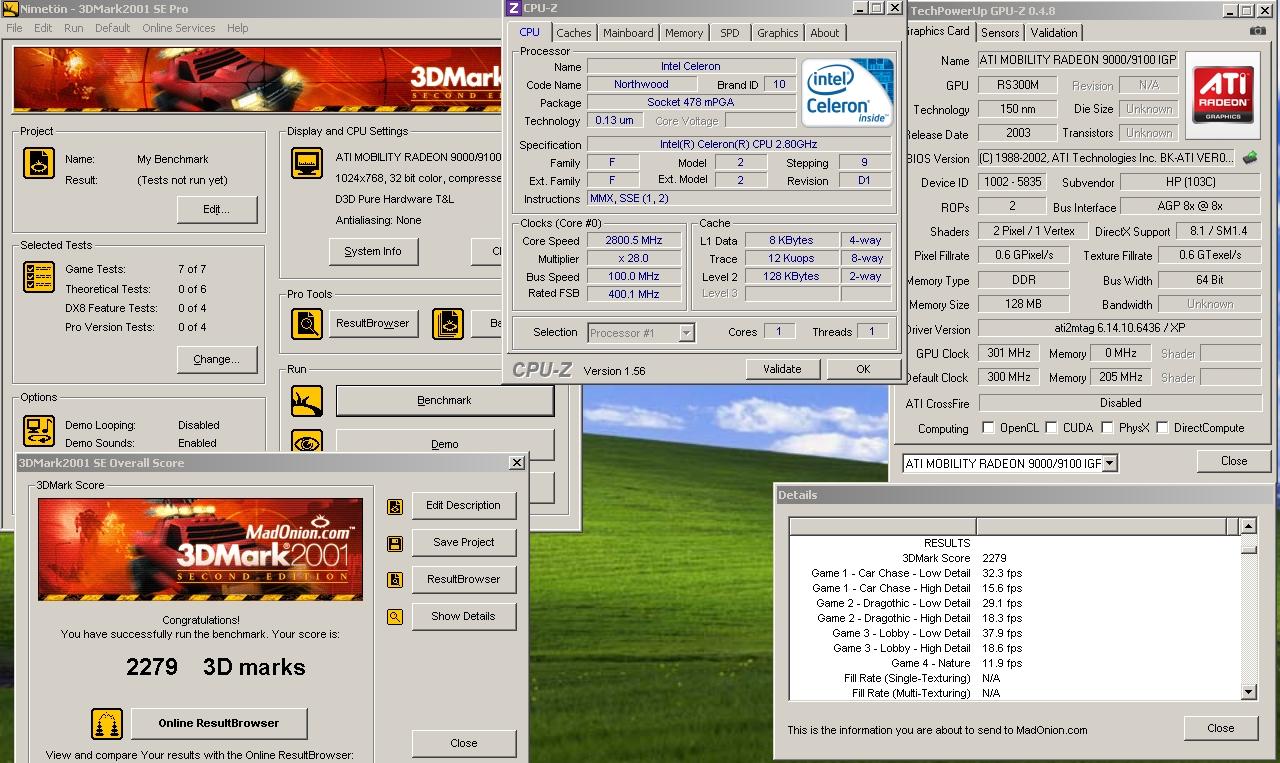Viewport: 1280px width, 763px height.
Task: Switch to the About tab in CPU-Z
Action: pyautogui.click(x=825, y=33)
